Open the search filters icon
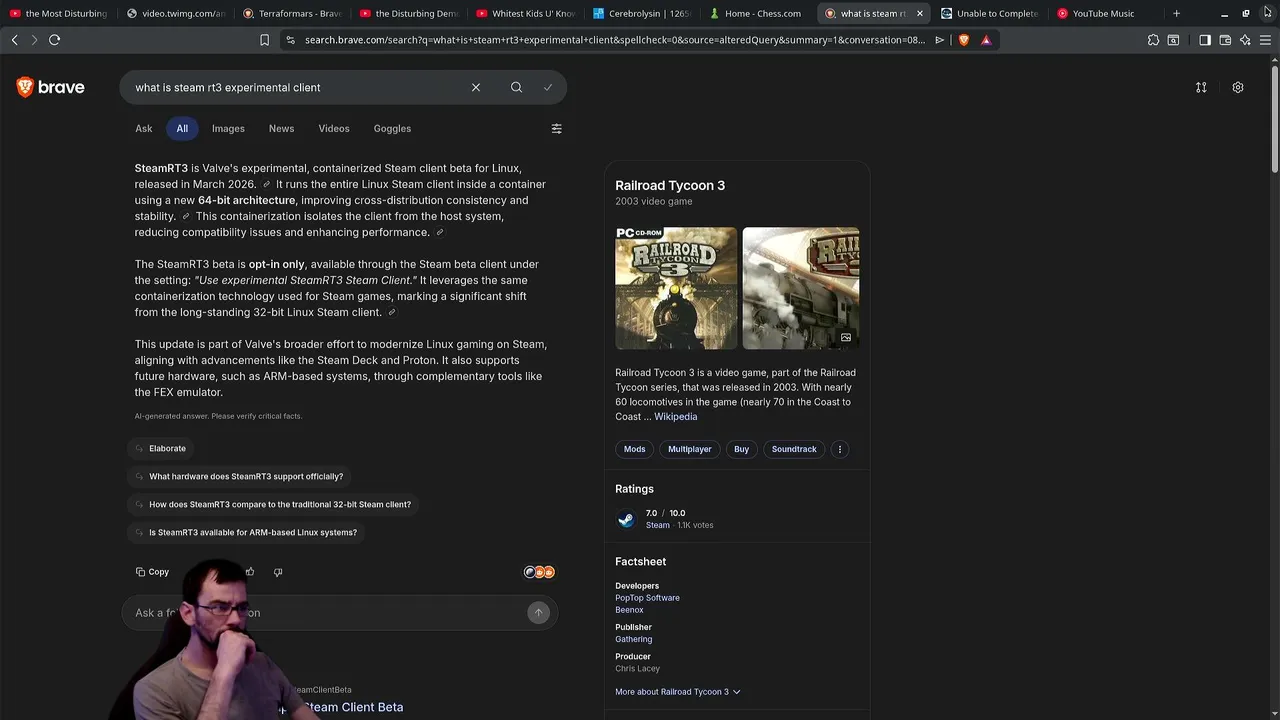The width and height of the screenshot is (1280, 720). (557, 128)
